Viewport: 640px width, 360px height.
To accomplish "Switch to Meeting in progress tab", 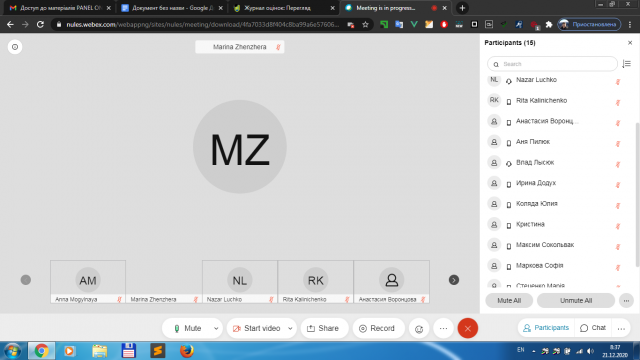I will [x=396, y=8].
